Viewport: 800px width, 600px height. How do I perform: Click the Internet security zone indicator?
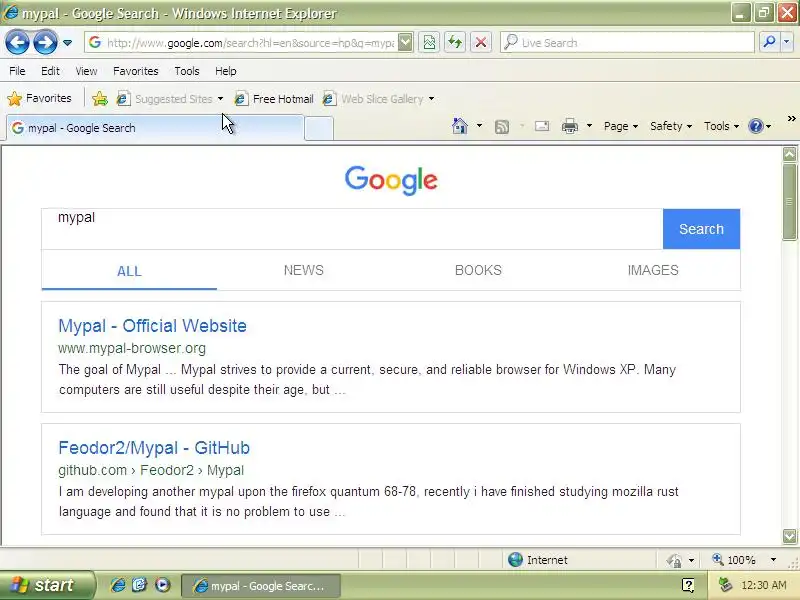(538, 560)
